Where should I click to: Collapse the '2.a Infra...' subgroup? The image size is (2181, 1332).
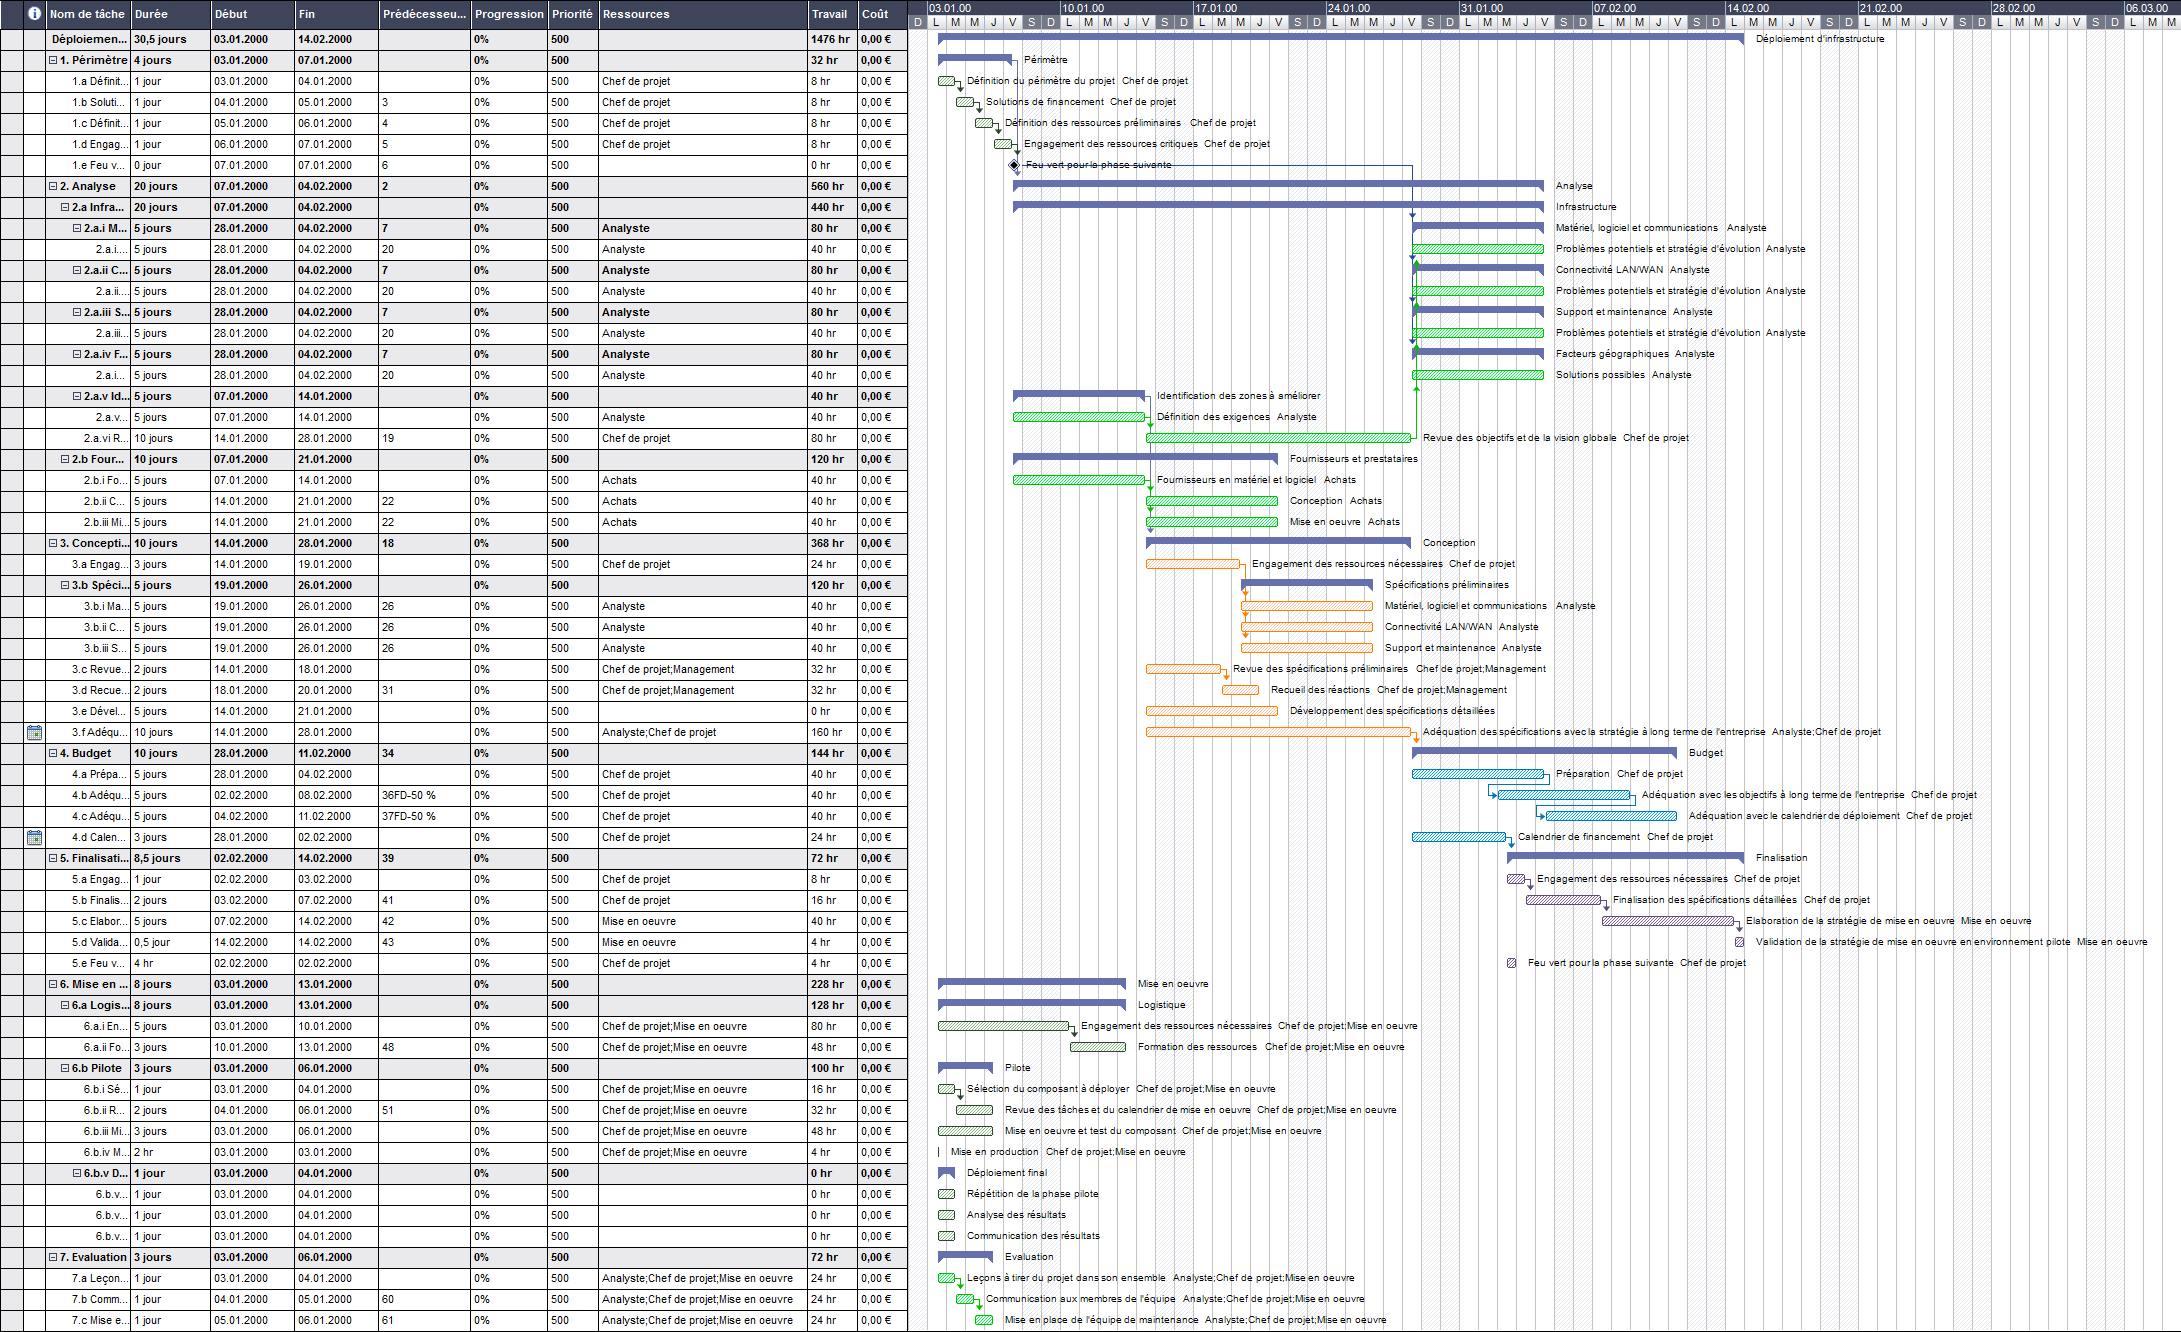(x=65, y=207)
